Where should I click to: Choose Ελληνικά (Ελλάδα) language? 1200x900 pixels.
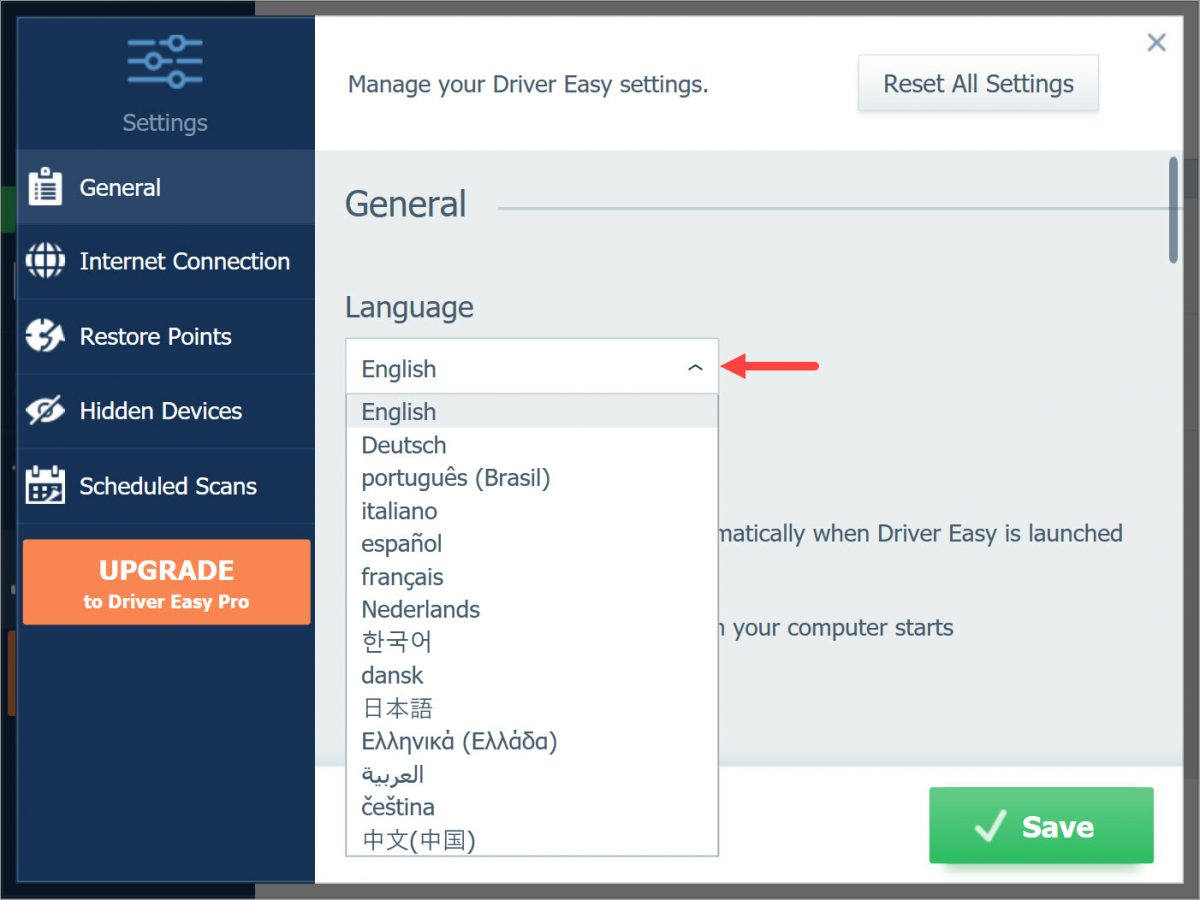click(532, 741)
